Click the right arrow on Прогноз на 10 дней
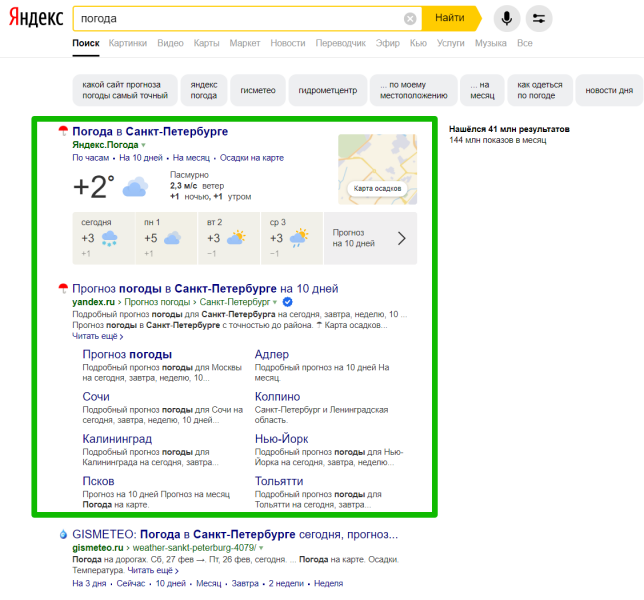Image resolution: width=644 pixels, height=600 pixels. click(402, 238)
